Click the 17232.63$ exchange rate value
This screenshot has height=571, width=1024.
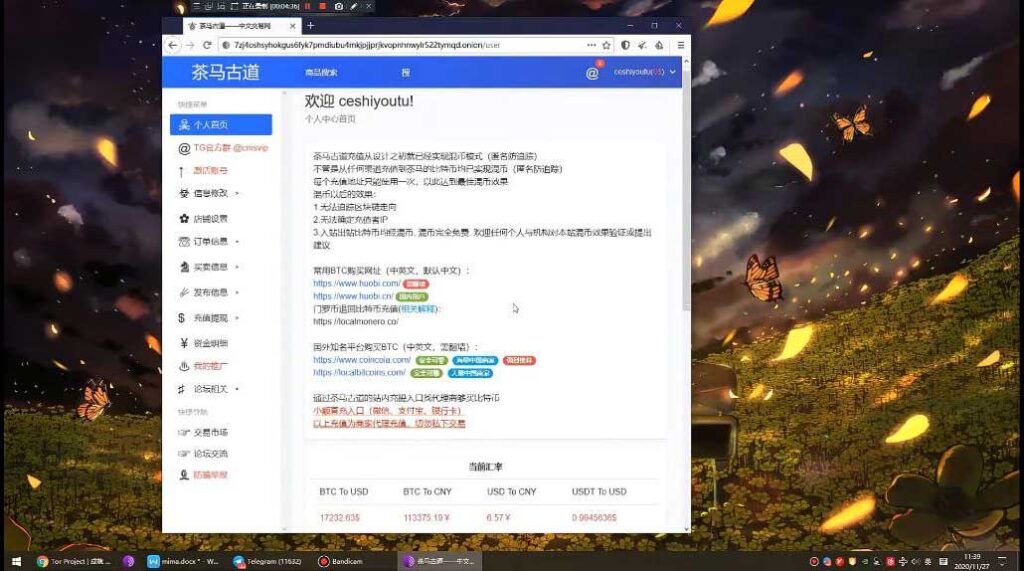pyautogui.click(x=340, y=517)
